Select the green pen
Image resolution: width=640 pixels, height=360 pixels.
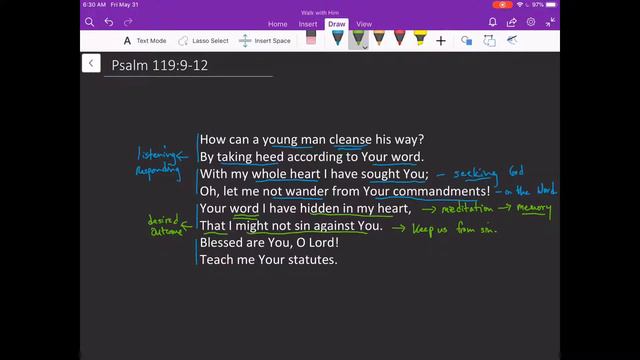[358, 38]
